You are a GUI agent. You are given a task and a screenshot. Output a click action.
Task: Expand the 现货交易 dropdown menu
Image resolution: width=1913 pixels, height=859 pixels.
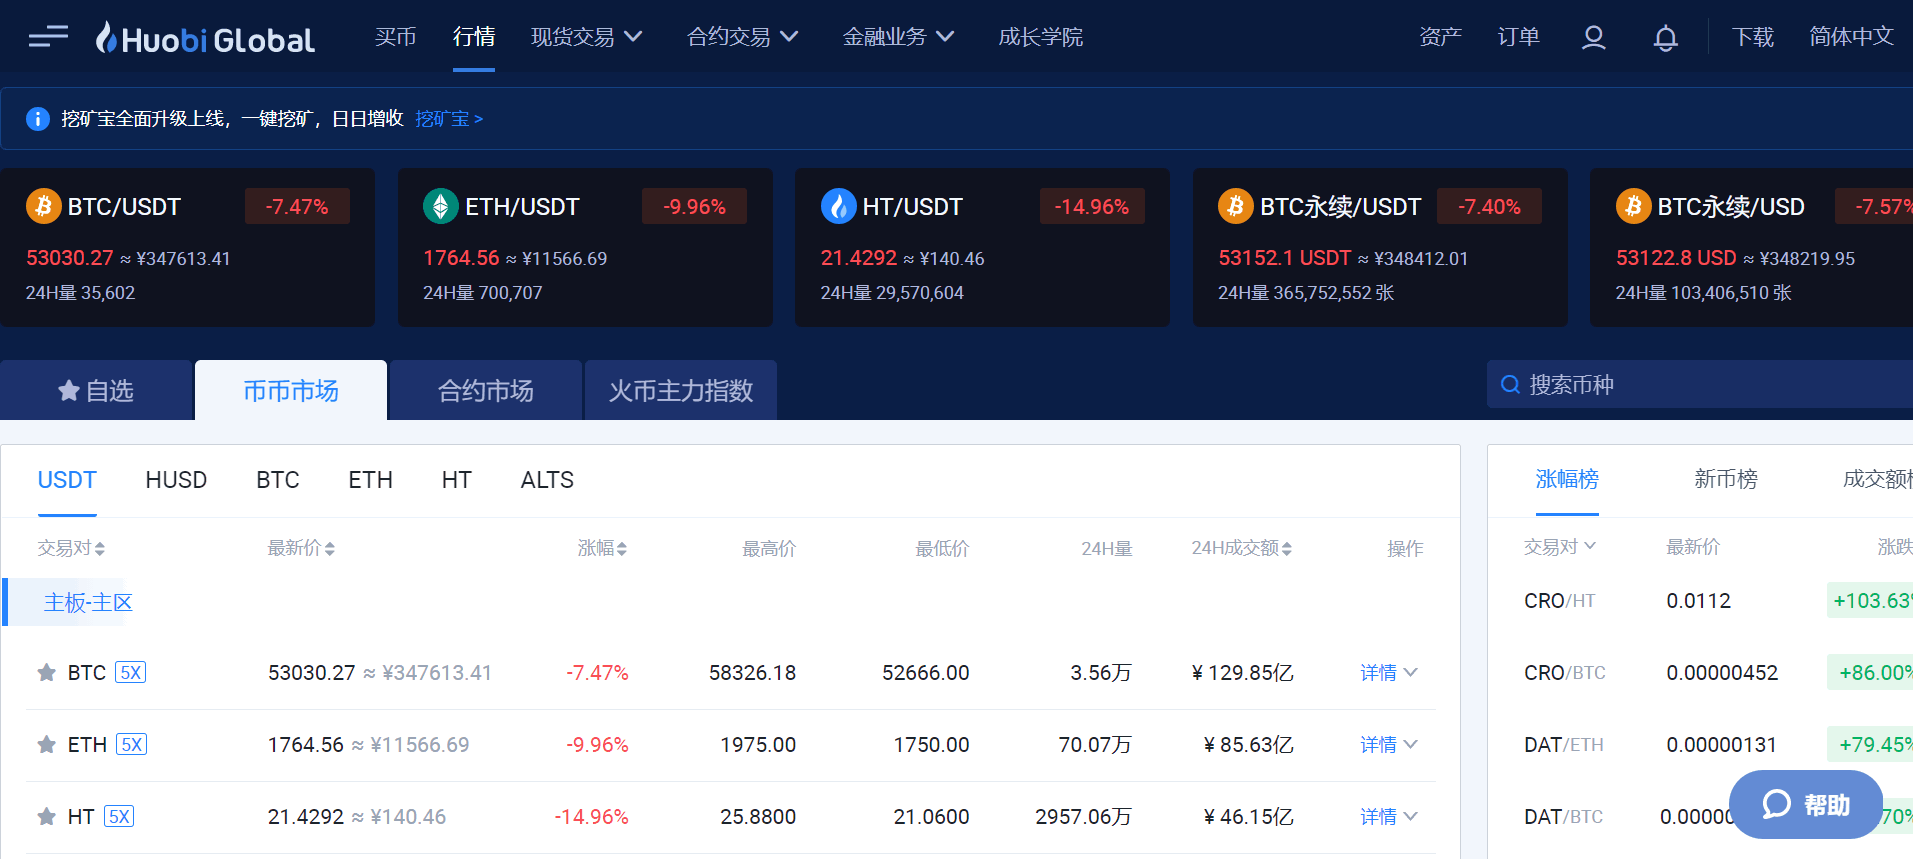coord(586,37)
